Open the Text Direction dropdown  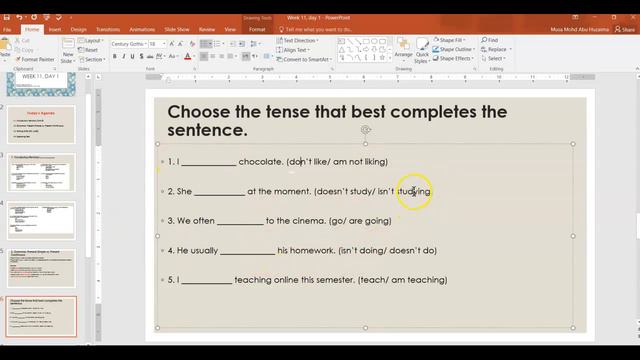point(298,40)
